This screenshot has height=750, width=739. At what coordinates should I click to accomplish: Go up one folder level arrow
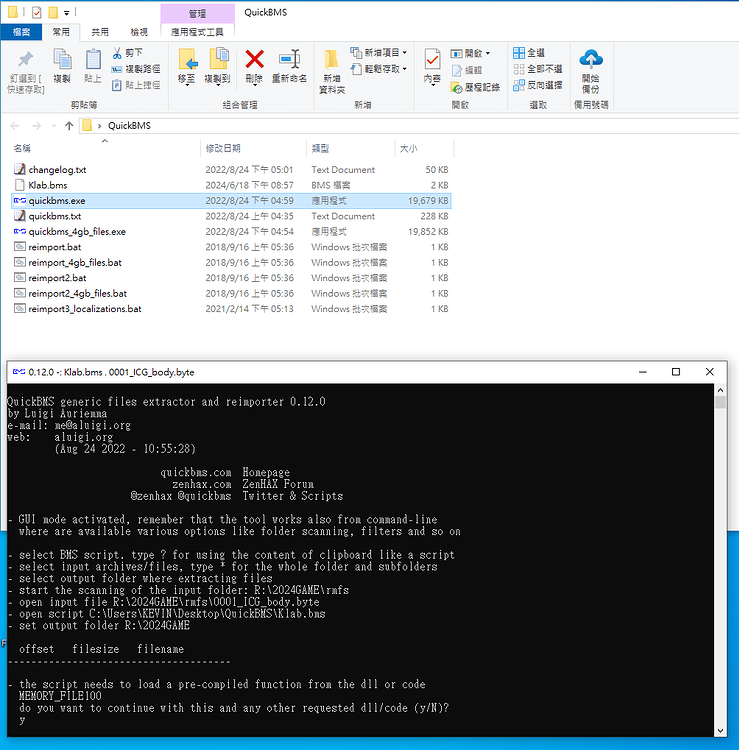pos(69,126)
